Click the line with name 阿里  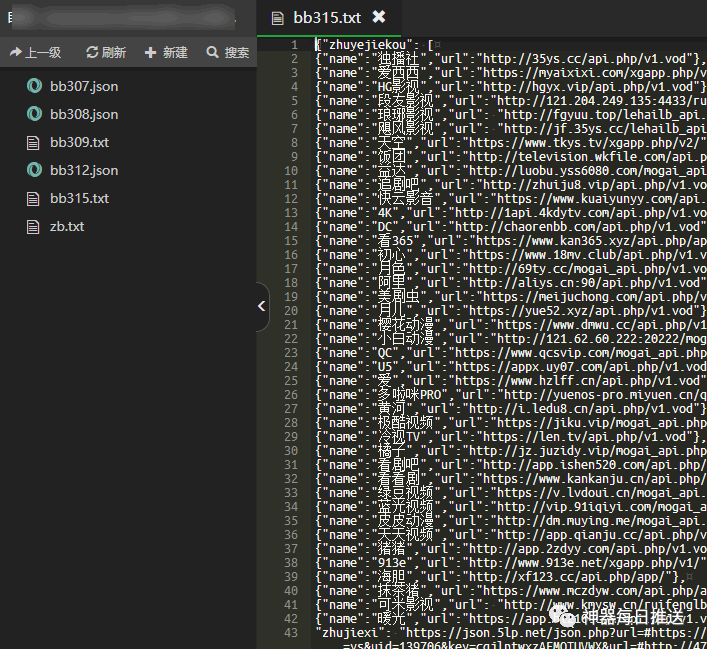click(510, 283)
